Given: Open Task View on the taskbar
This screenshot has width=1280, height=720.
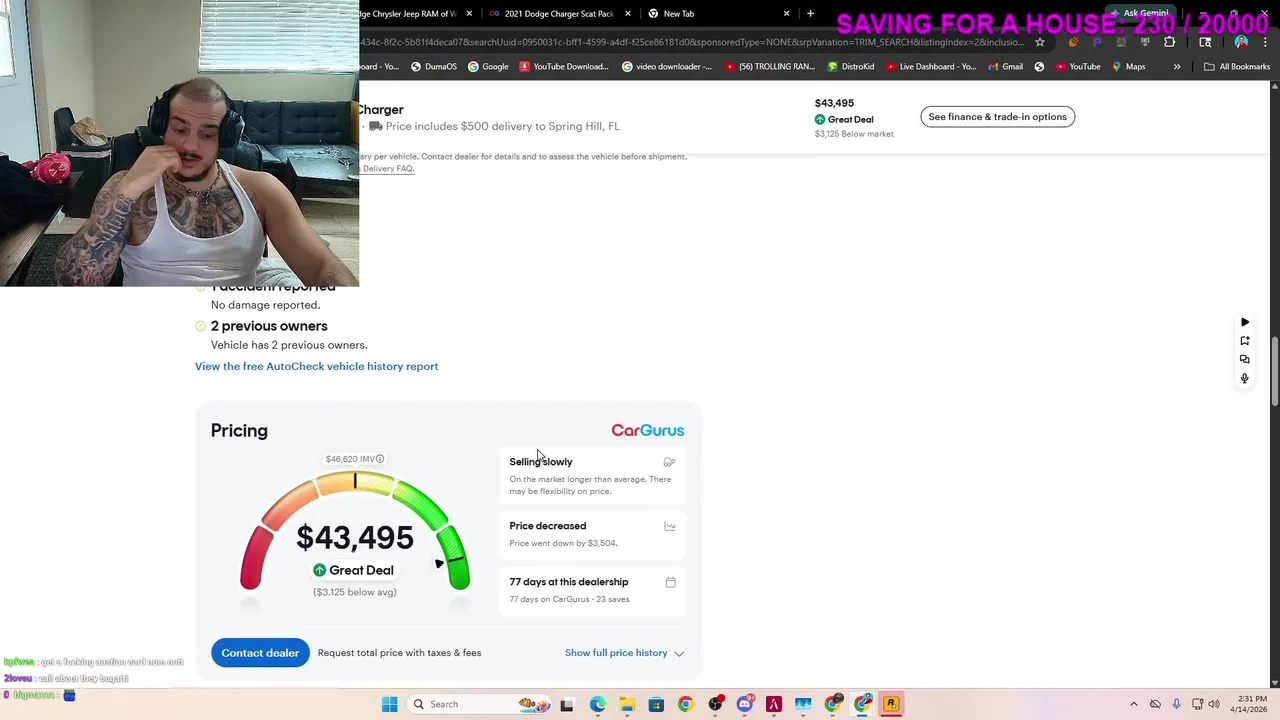Looking at the screenshot, I should pyautogui.click(x=567, y=704).
